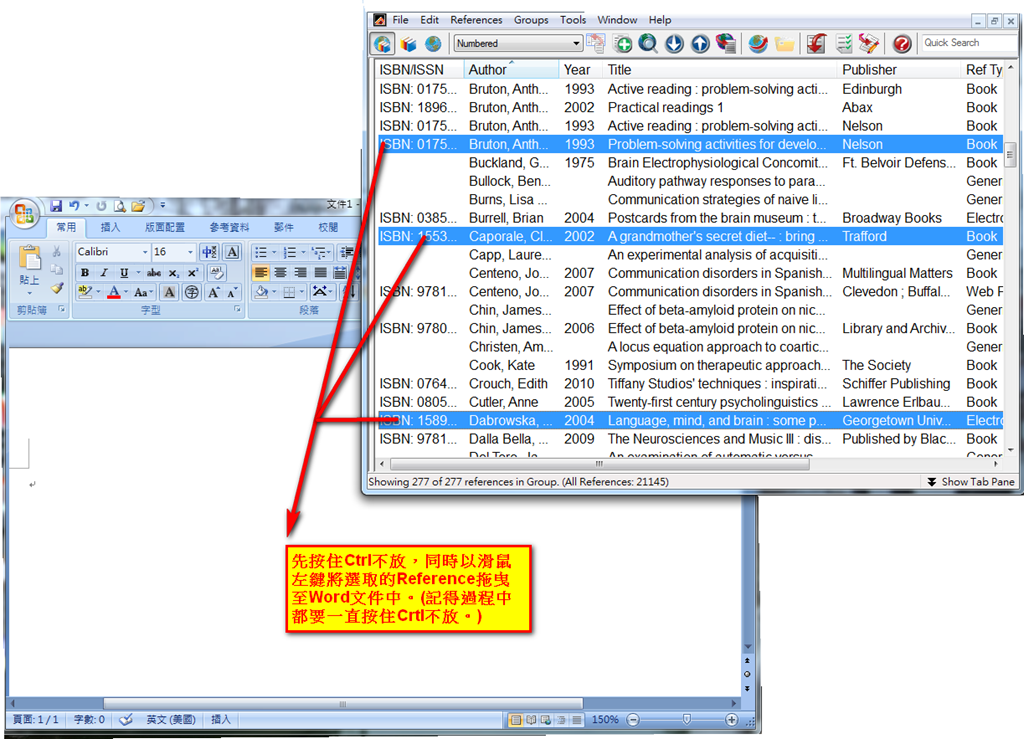Open the File menu in EndNote
Image resolution: width=1024 pixels, height=739 pixels.
coord(400,20)
